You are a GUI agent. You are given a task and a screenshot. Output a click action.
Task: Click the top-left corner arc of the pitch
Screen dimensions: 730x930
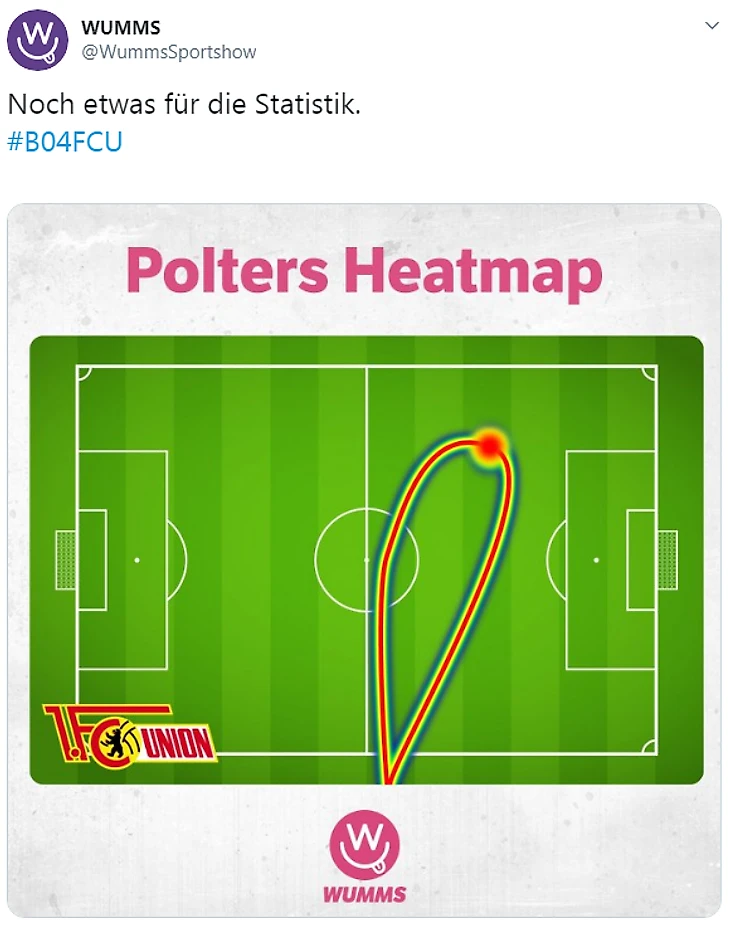pyautogui.click(x=84, y=372)
